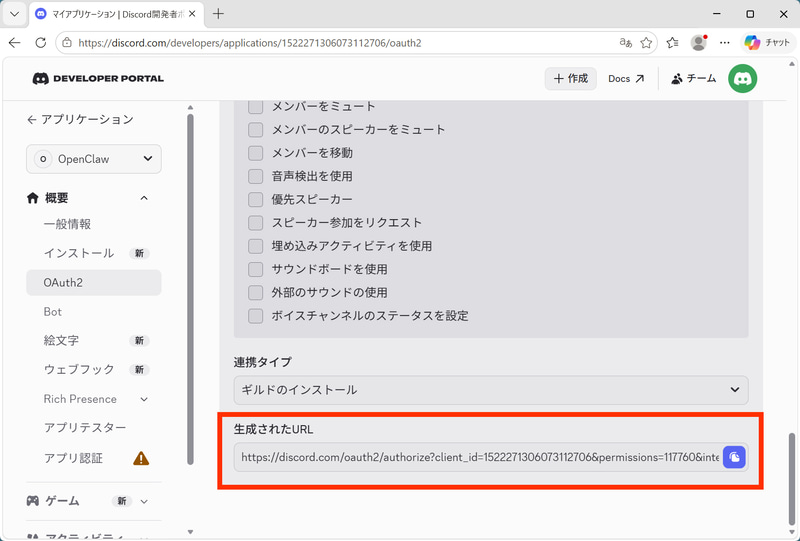Viewport: 800px width, 541px height.
Task: Open the OpenClaw application selector dropdown
Action: 94,159
